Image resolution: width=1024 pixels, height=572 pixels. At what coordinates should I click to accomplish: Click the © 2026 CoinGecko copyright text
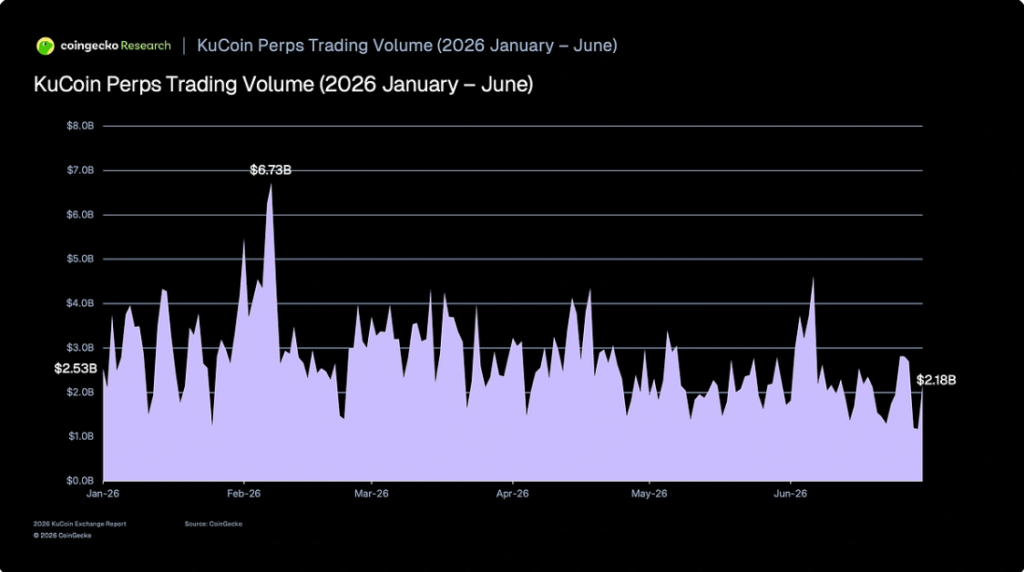(x=63, y=535)
